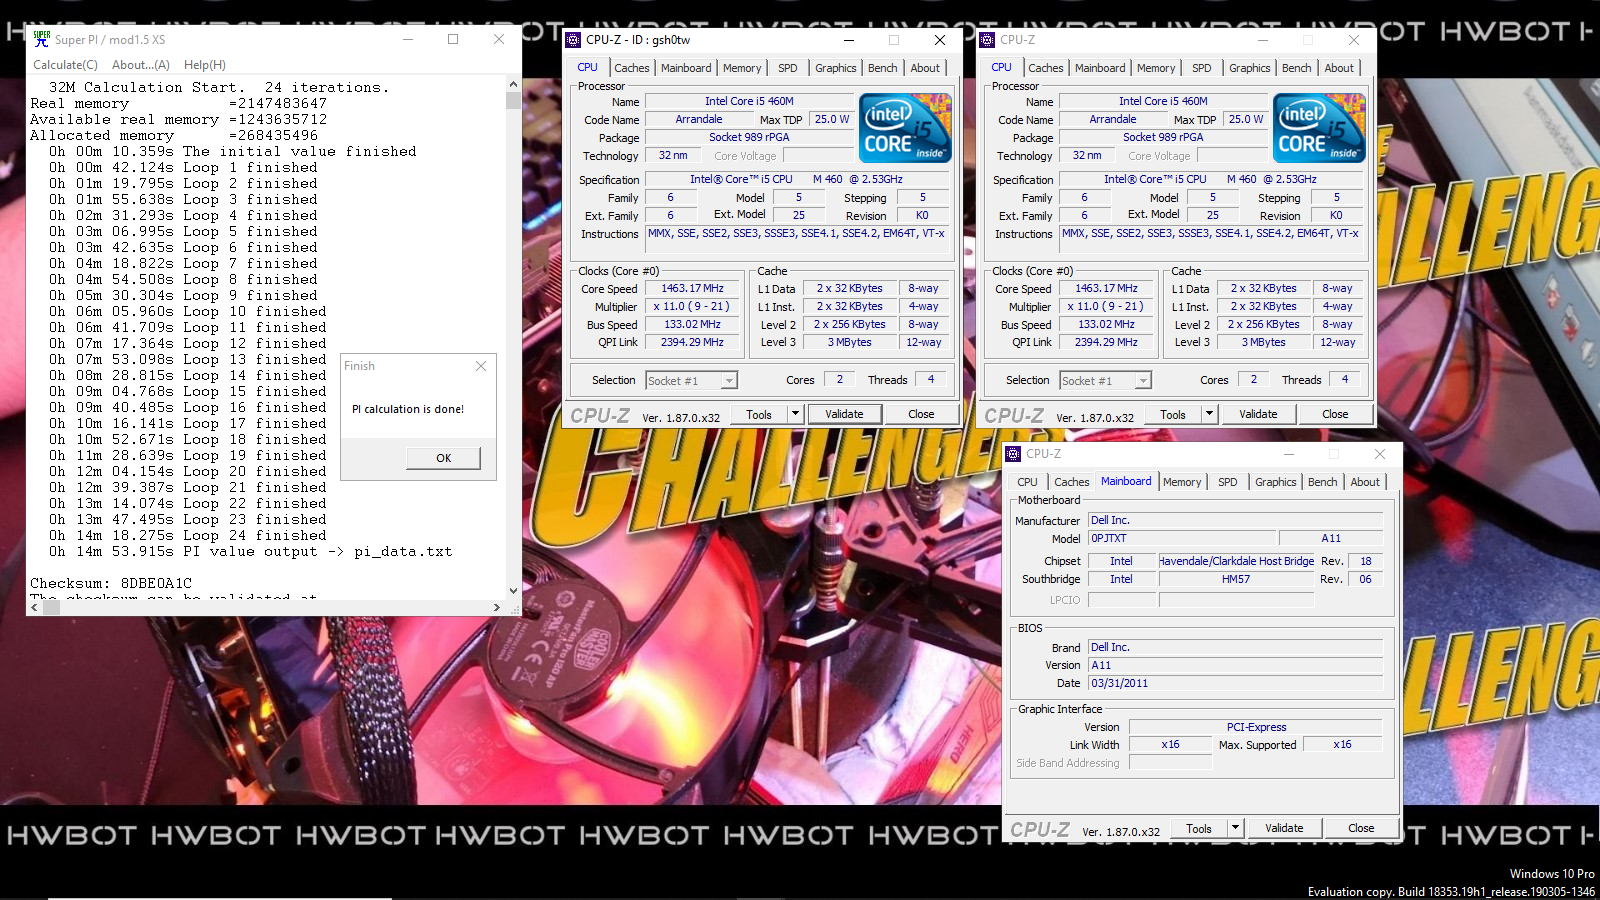Viewport: 1600px width, 900px height.
Task: Click Validate in gsh0tw CPU-Z window
Action: (x=844, y=414)
